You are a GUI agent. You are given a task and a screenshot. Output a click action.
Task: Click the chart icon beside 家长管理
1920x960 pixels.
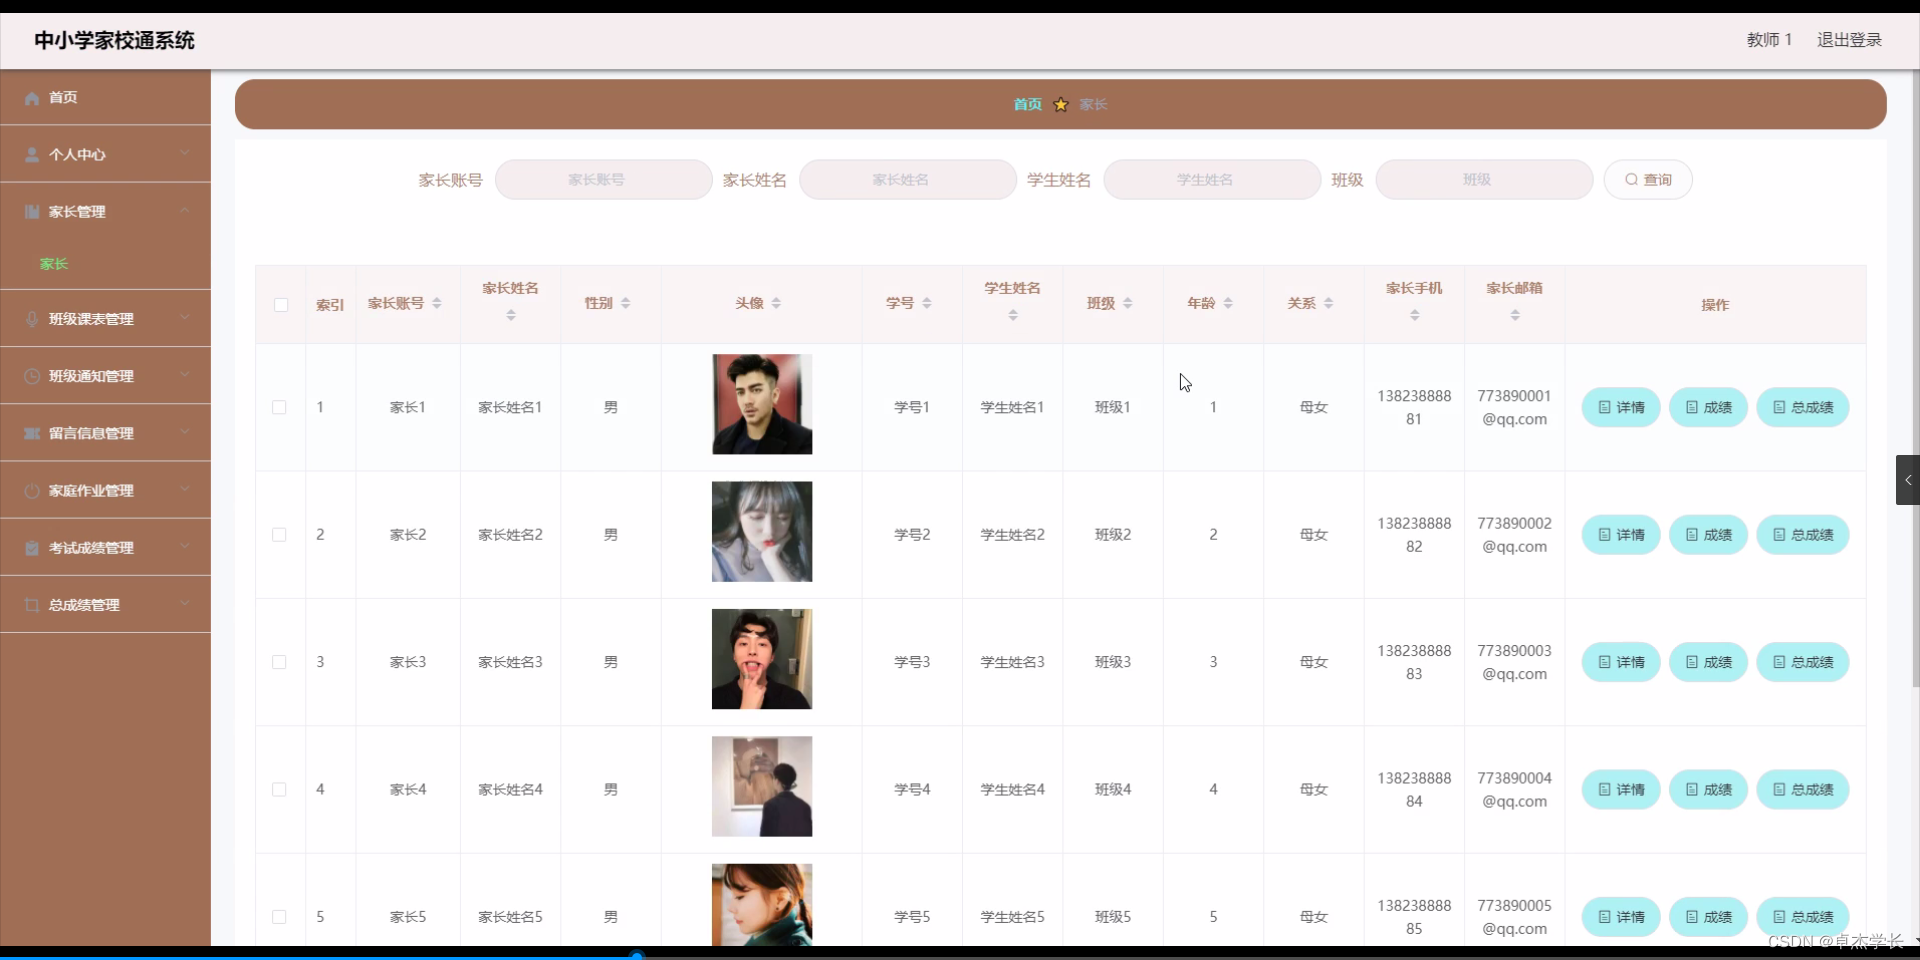point(31,211)
